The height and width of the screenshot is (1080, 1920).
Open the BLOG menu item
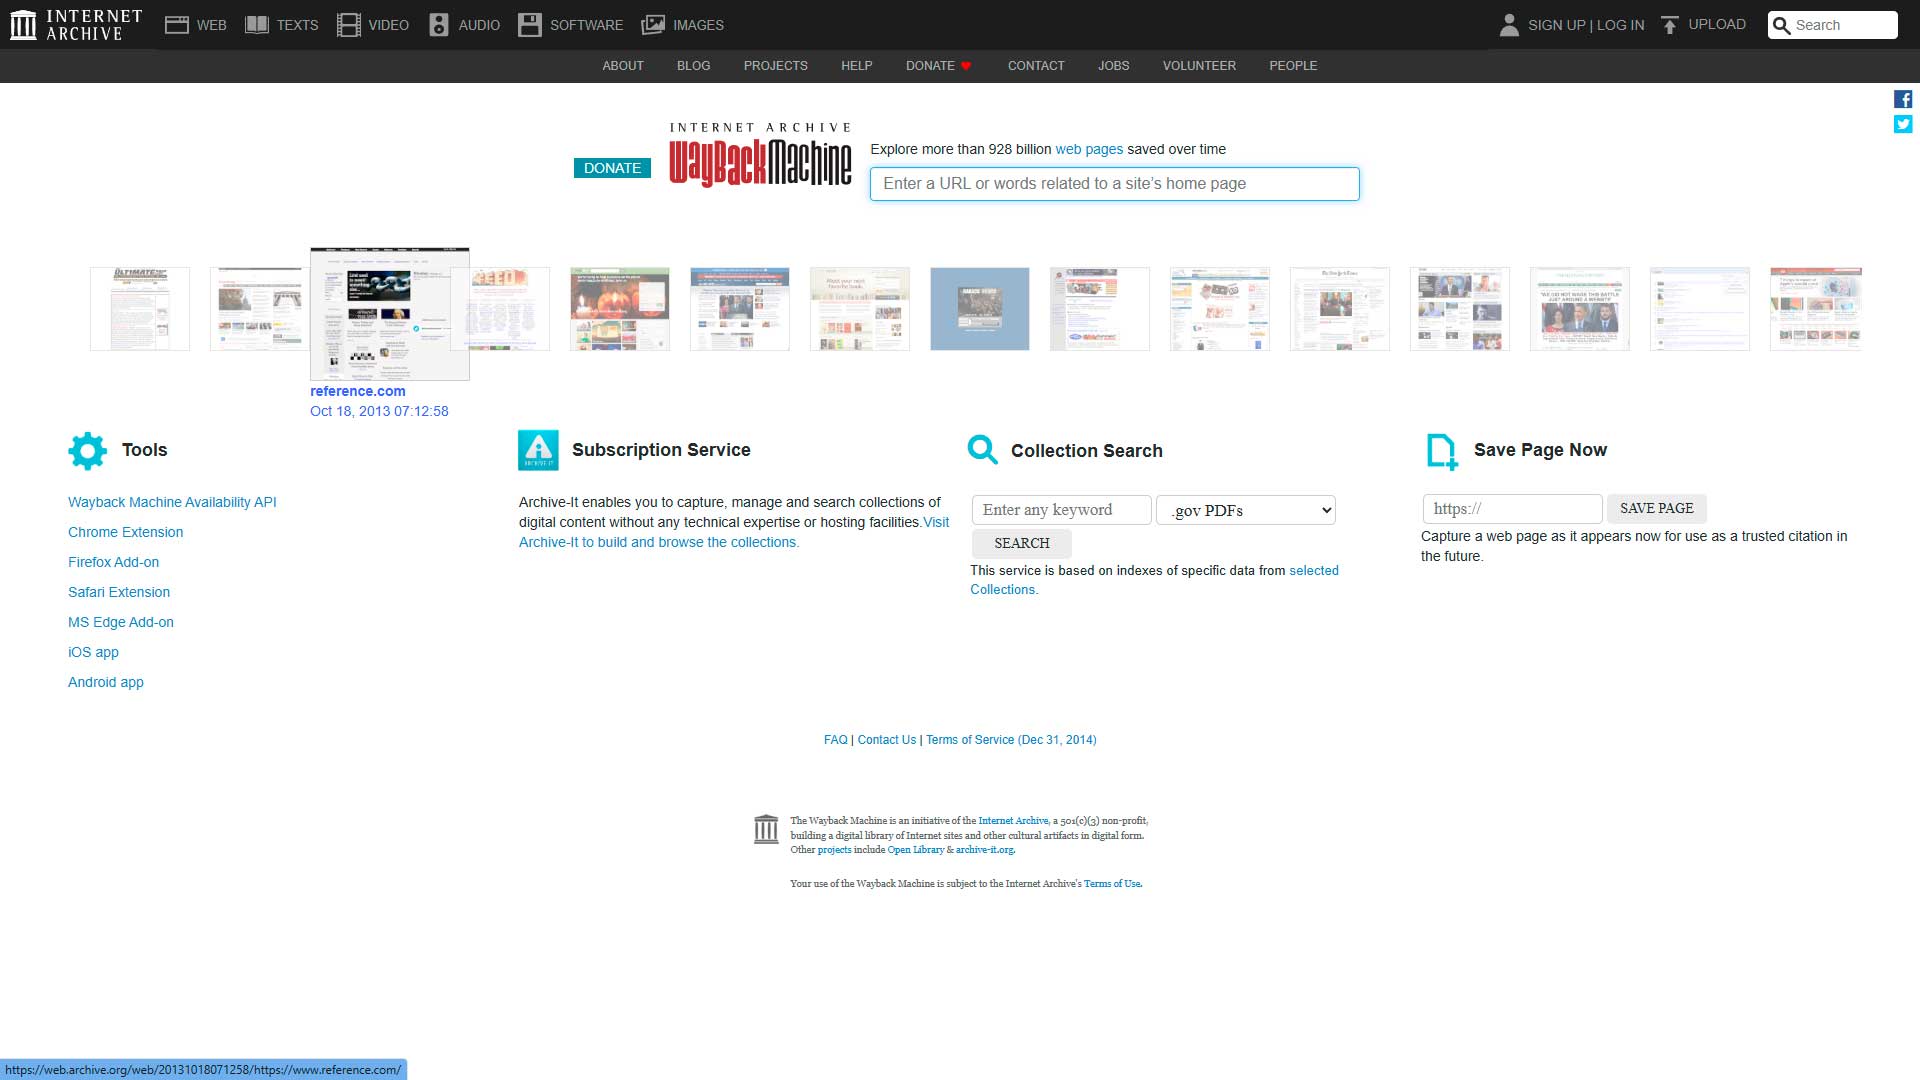694,66
